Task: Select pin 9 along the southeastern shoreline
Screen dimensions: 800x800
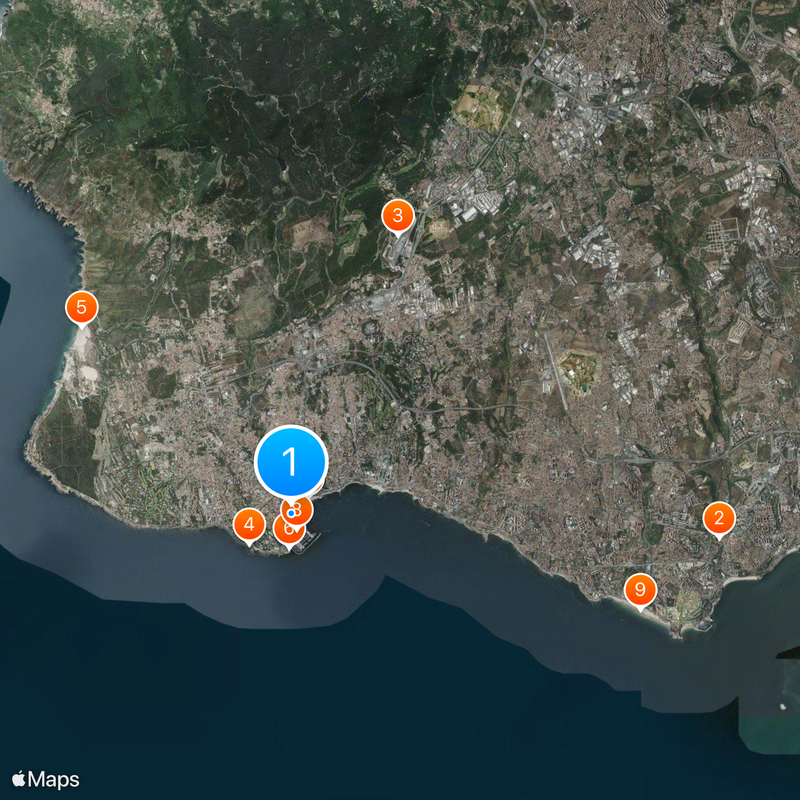Action: 640,590
